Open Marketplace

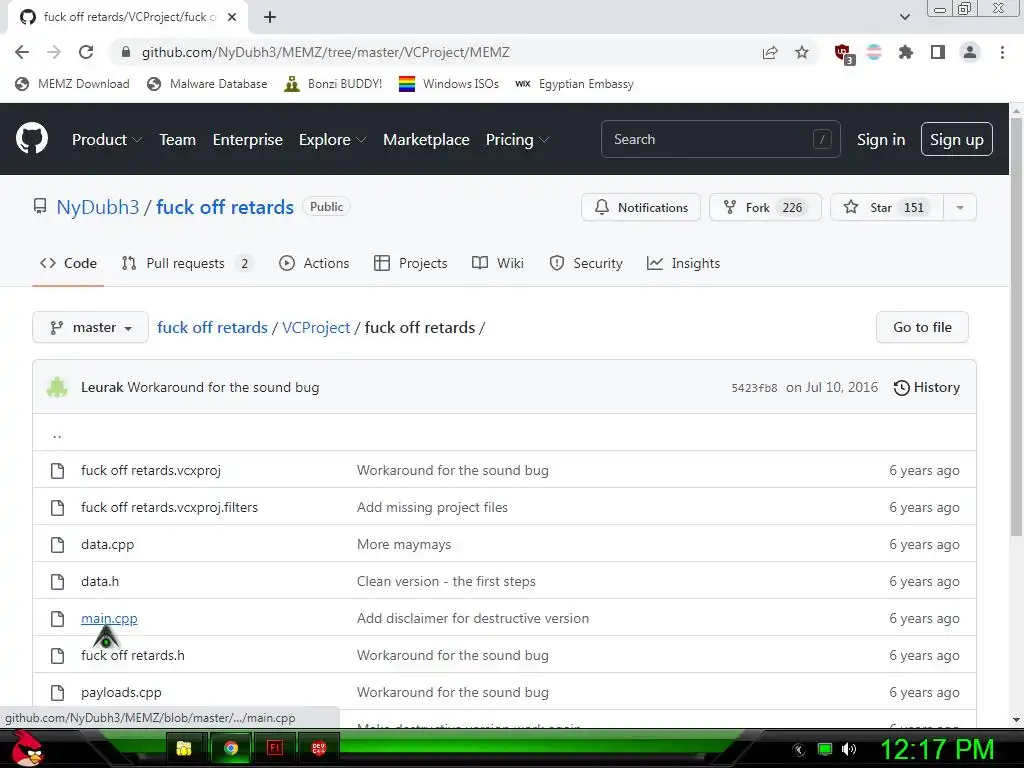426,139
